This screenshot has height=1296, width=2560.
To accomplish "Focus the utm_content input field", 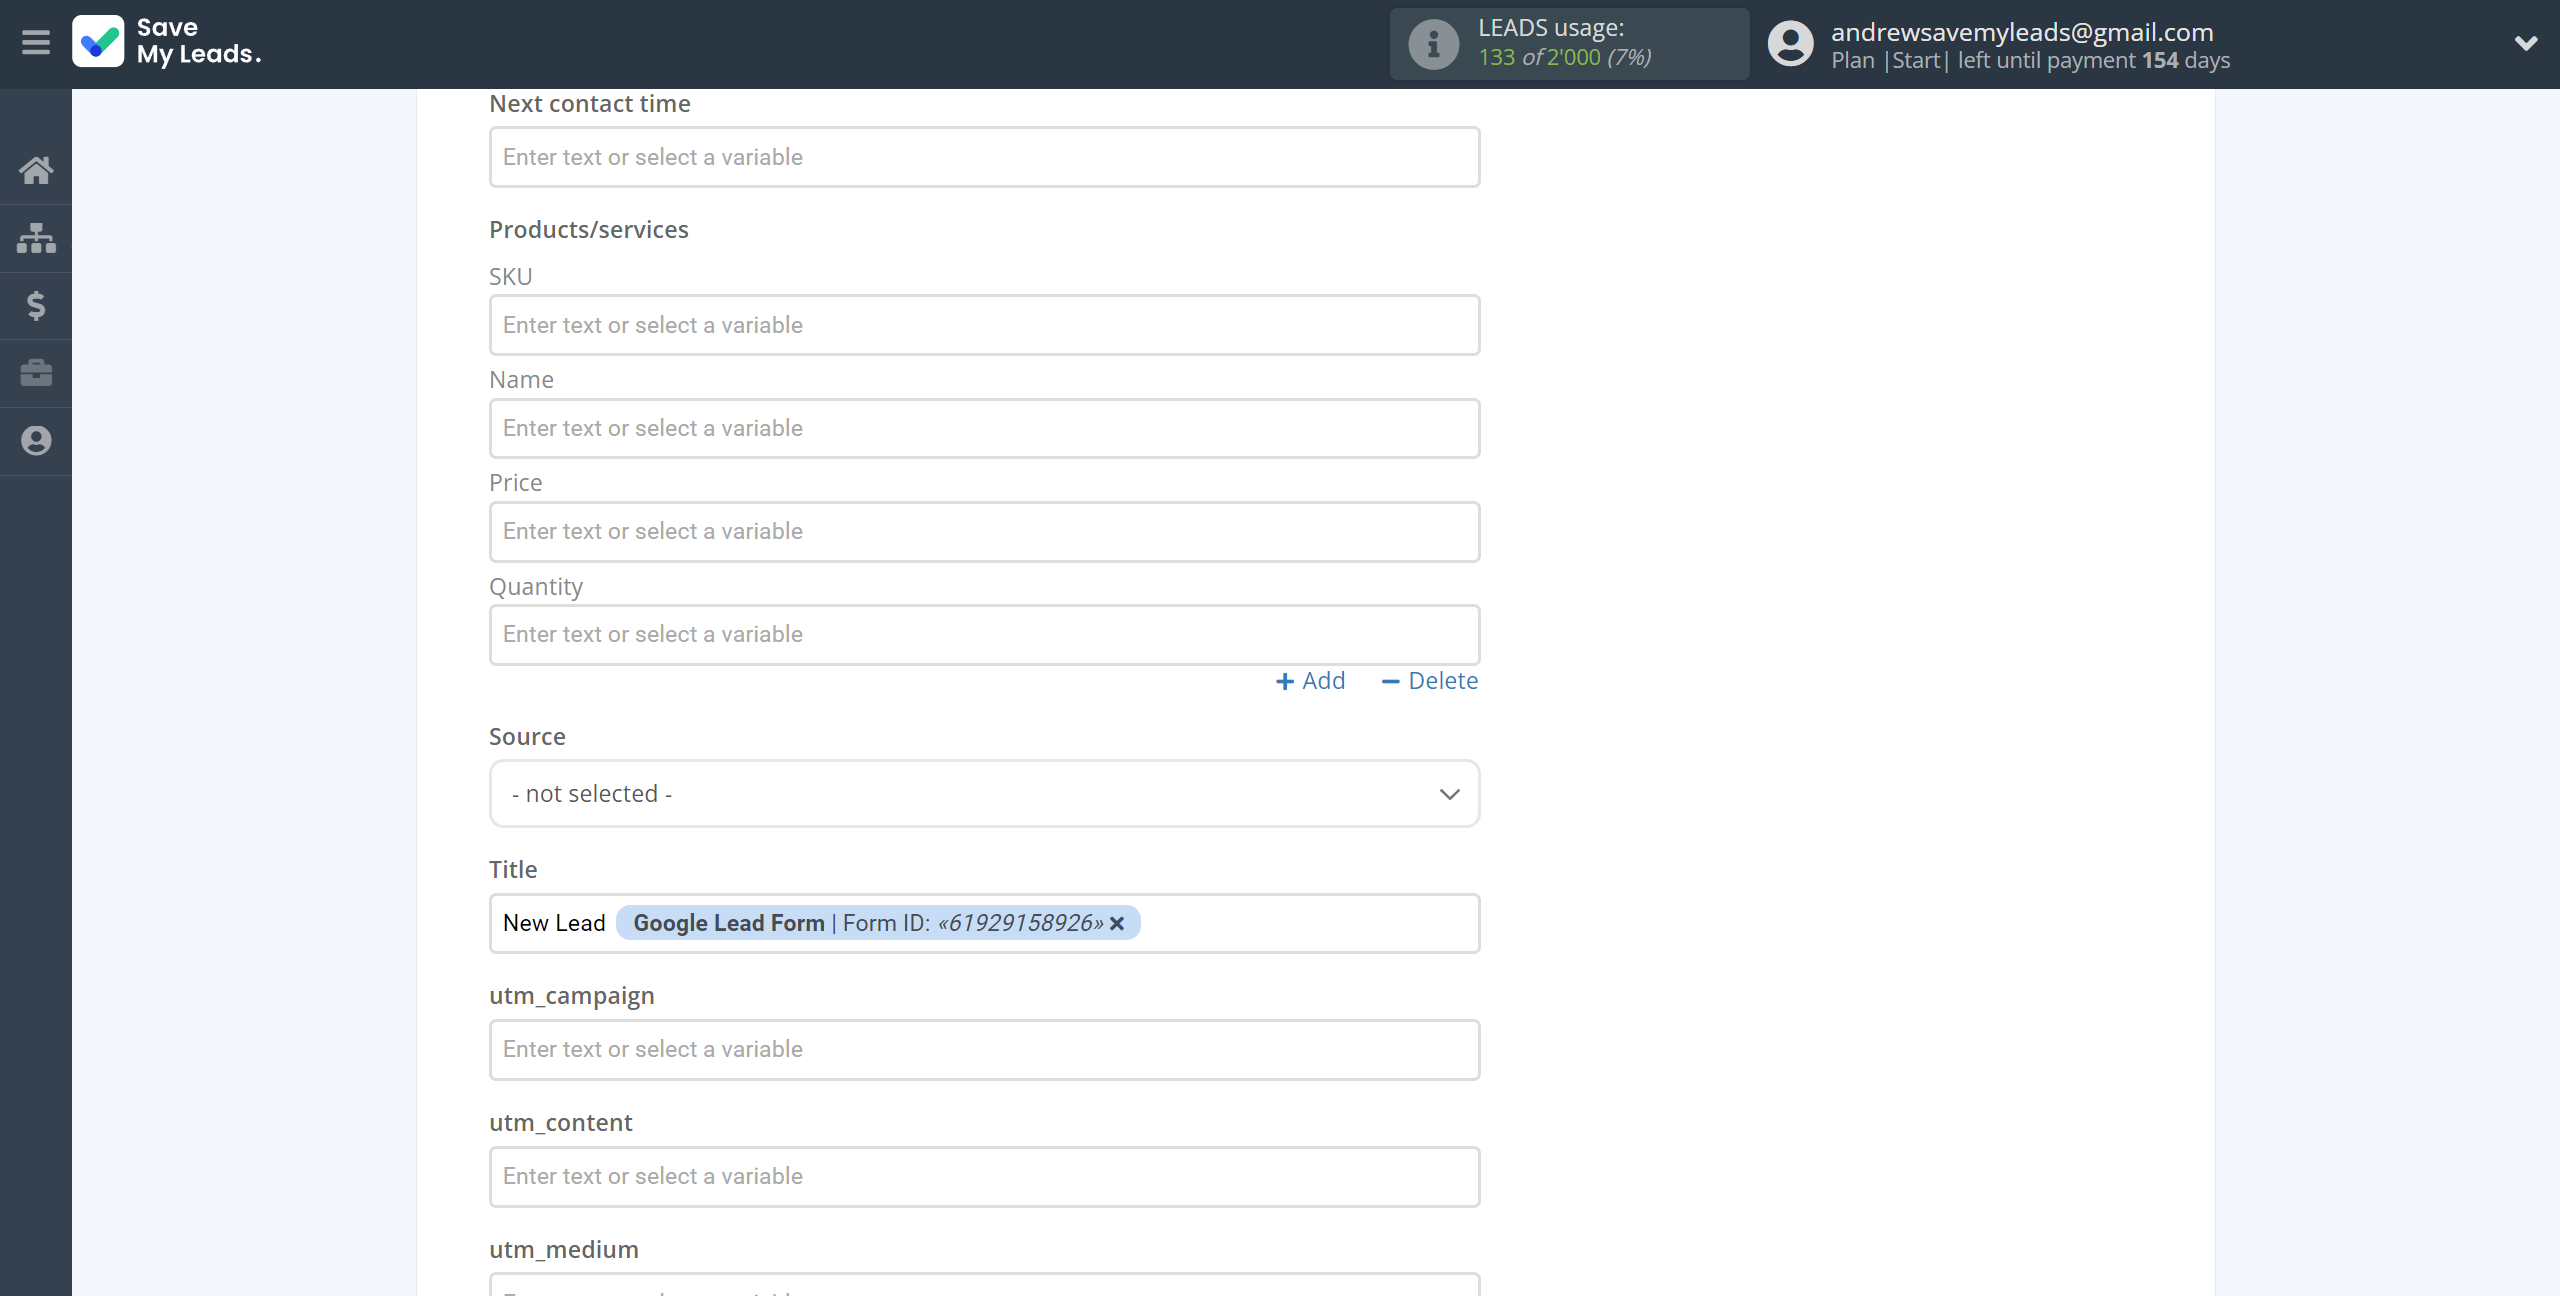I will pos(984,1176).
